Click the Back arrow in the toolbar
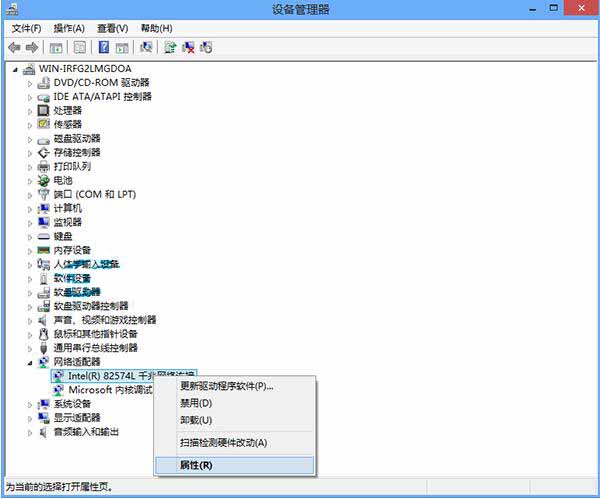 click(x=15, y=47)
